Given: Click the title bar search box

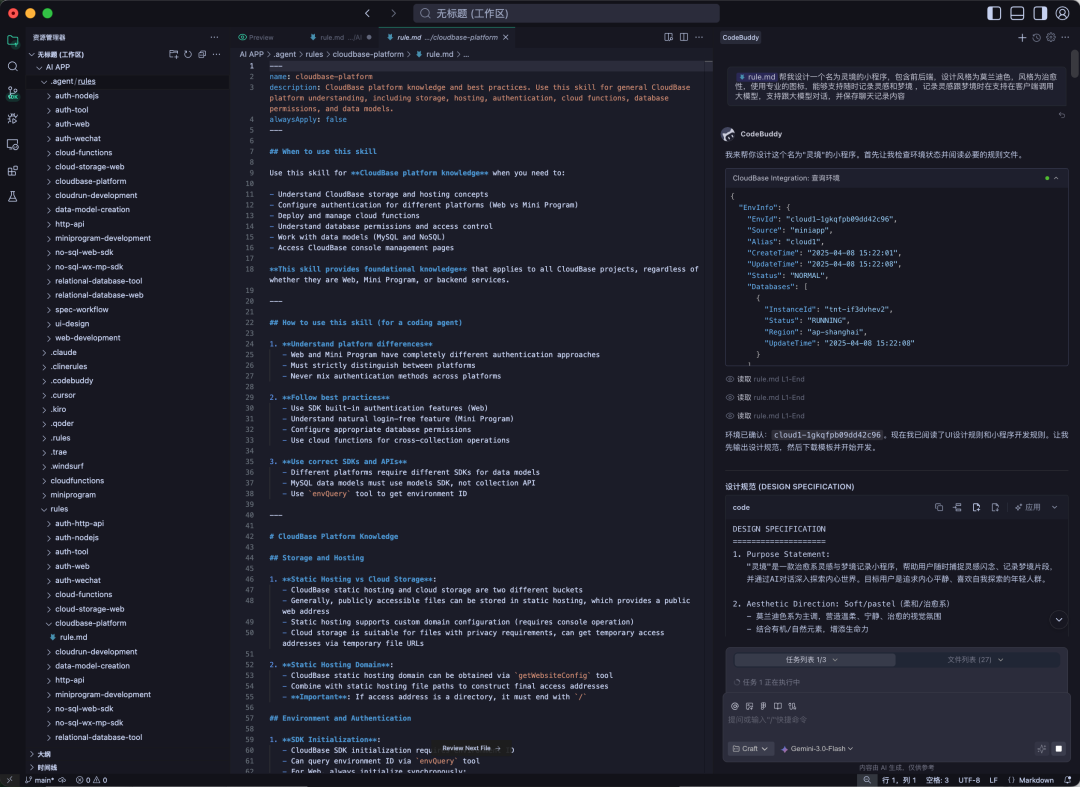Looking at the screenshot, I should pyautogui.click(x=566, y=13).
